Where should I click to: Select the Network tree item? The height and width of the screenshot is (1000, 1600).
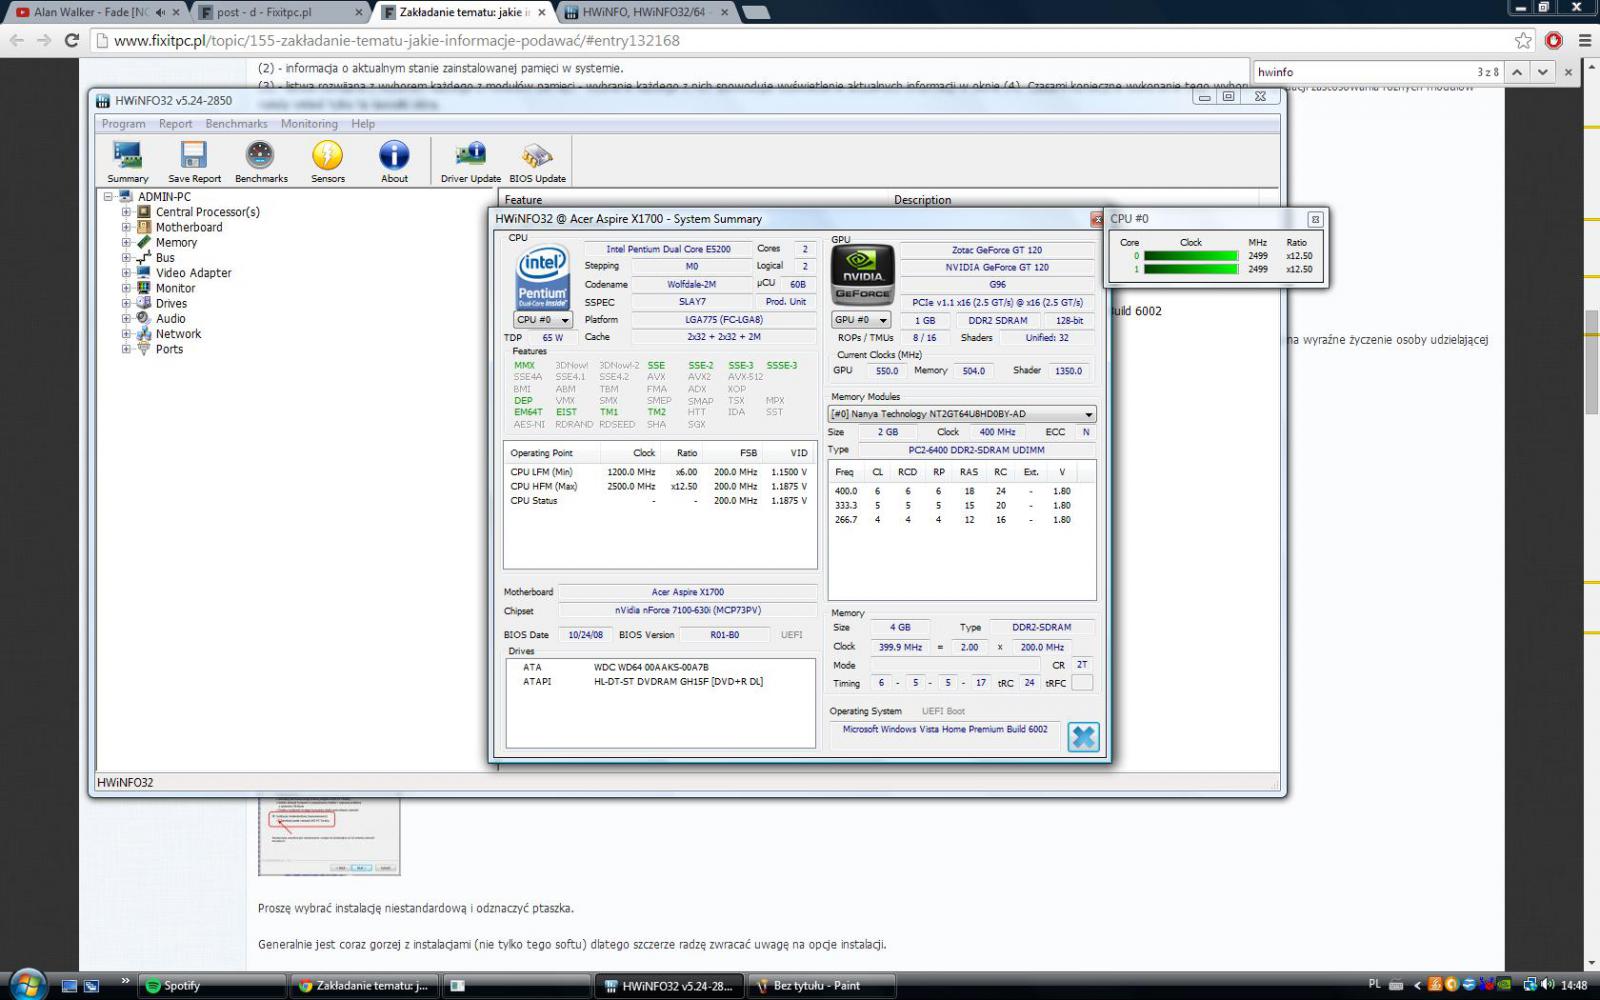[x=178, y=334]
